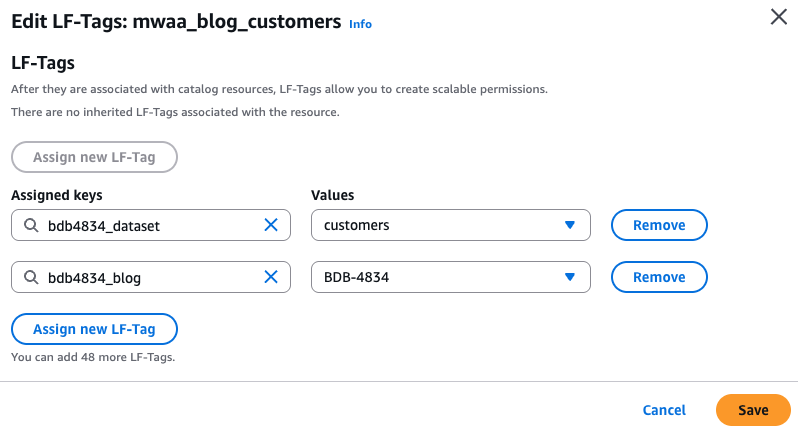Remove the bdb4834_blog LF-Tag
This screenshot has height=429, width=798.
[659, 277]
